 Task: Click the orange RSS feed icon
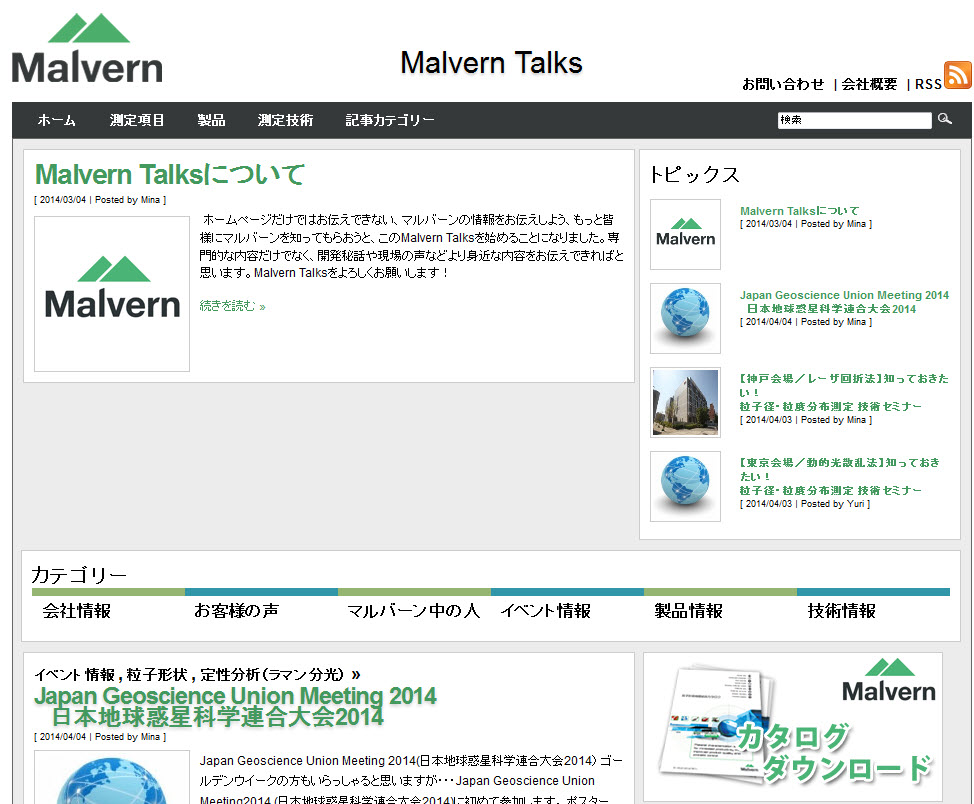click(x=957, y=75)
